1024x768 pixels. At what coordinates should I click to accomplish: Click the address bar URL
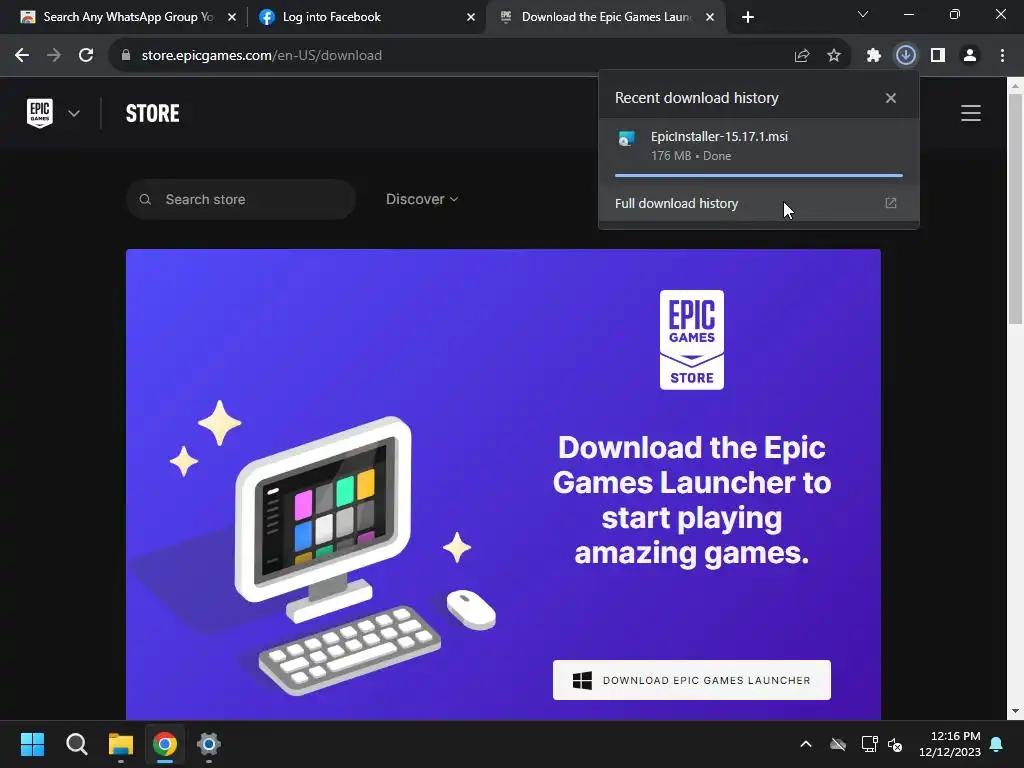[x=261, y=56]
